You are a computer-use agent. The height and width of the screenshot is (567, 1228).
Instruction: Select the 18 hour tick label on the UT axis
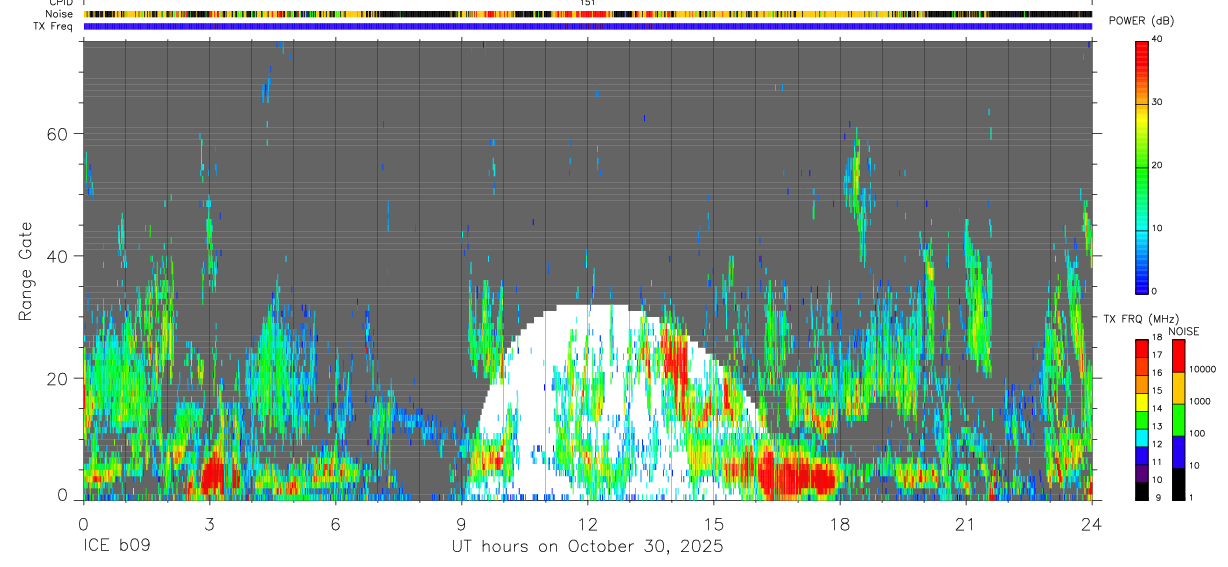[x=839, y=524]
